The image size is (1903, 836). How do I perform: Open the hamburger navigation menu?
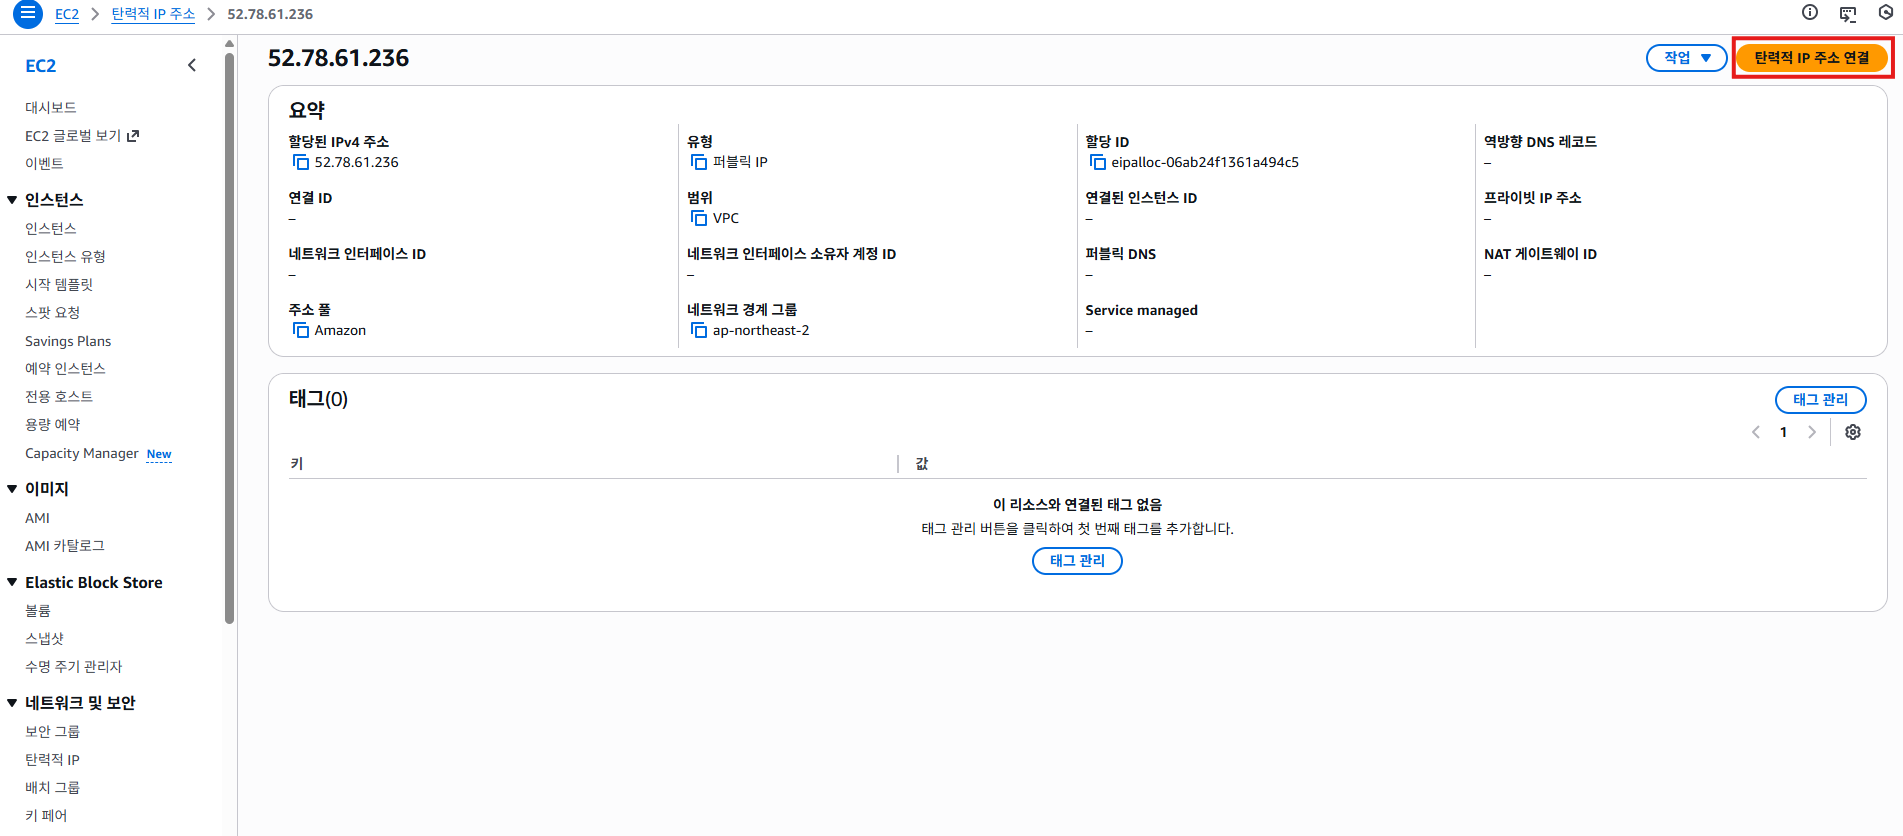coord(27,14)
